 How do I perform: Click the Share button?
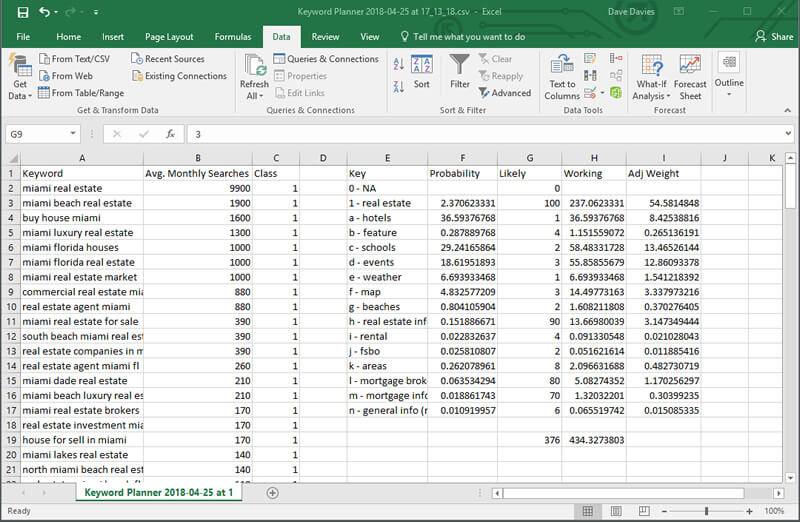(x=774, y=37)
